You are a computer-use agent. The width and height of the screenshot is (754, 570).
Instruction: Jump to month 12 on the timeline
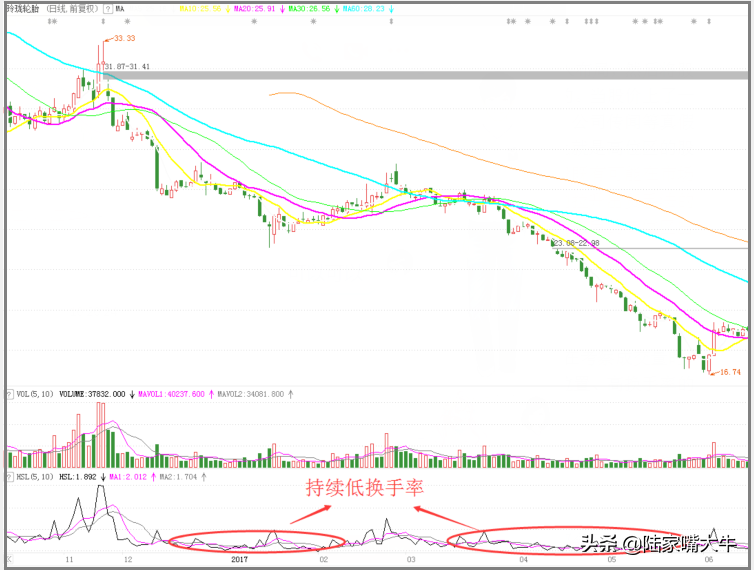tap(127, 561)
